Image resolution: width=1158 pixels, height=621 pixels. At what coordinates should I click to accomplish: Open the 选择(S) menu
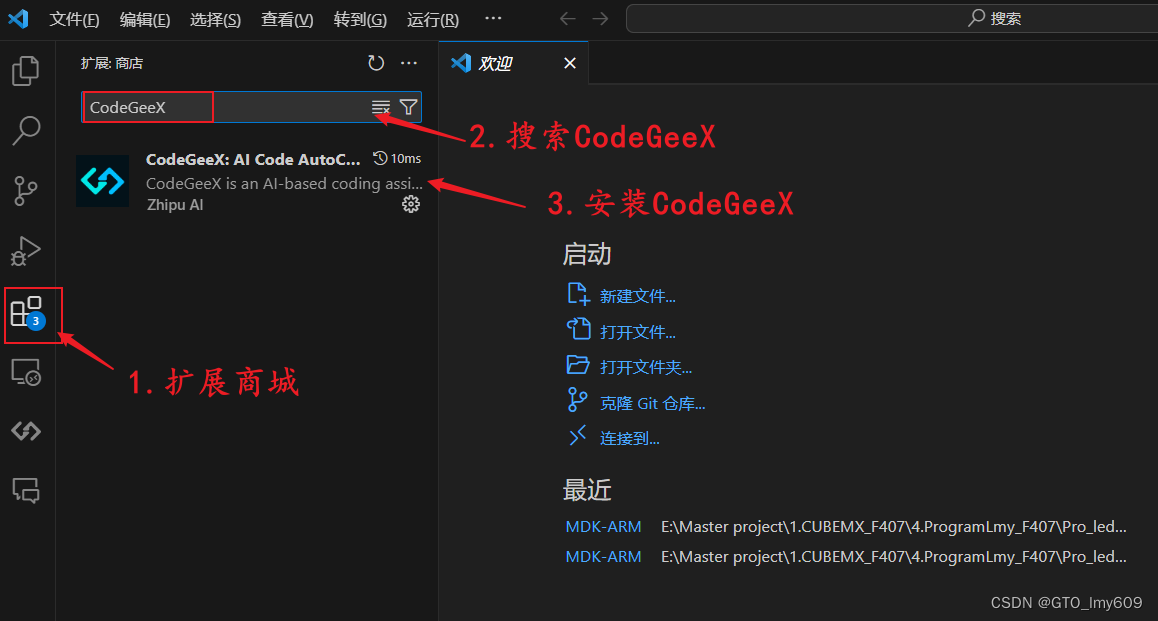point(215,20)
